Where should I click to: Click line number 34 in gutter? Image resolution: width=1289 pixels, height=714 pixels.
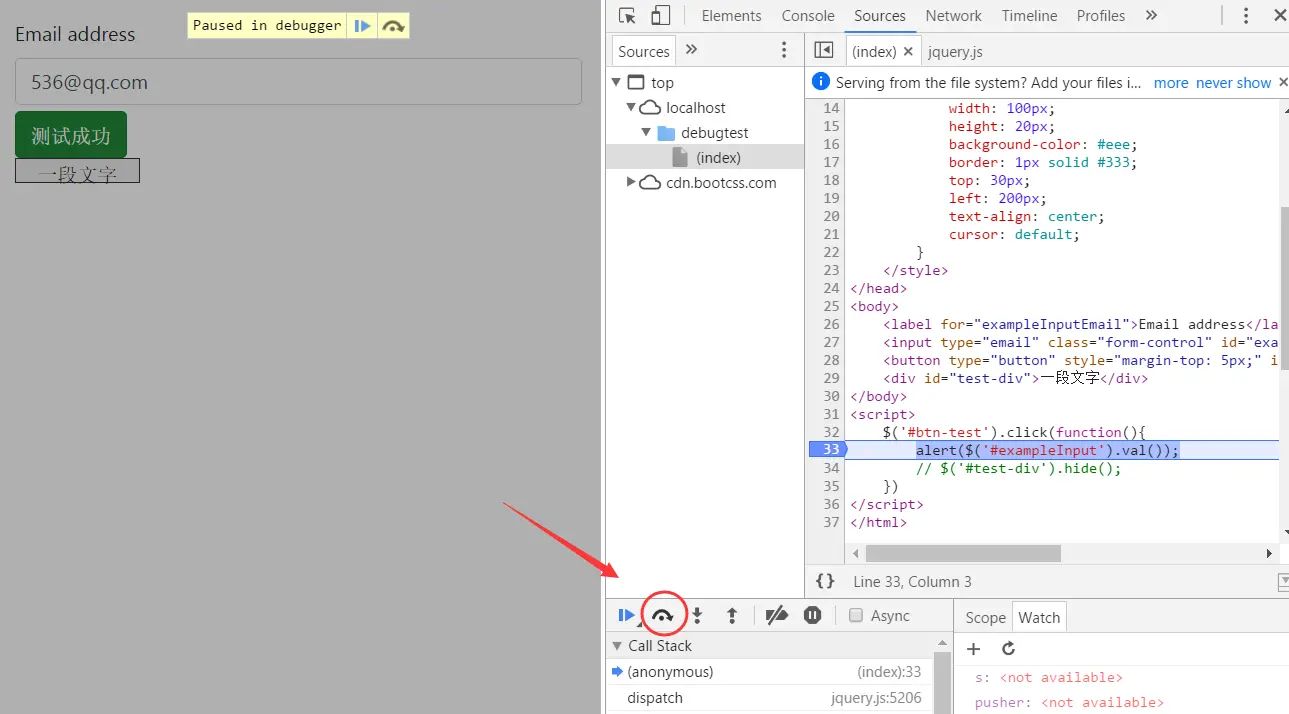(831, 468)
